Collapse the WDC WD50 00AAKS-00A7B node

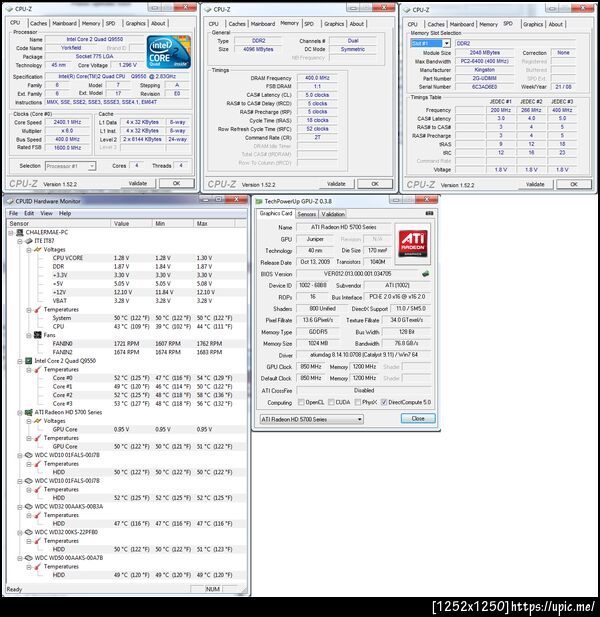[x=20, y=558]
